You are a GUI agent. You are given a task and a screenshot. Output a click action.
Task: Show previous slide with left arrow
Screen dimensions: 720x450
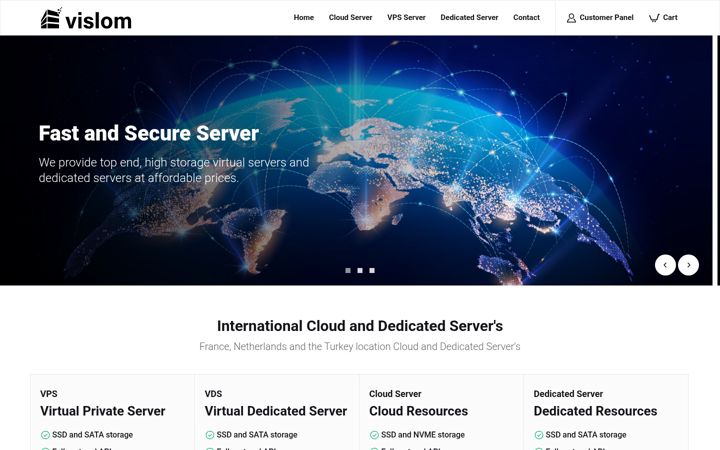tap(665, 265)
